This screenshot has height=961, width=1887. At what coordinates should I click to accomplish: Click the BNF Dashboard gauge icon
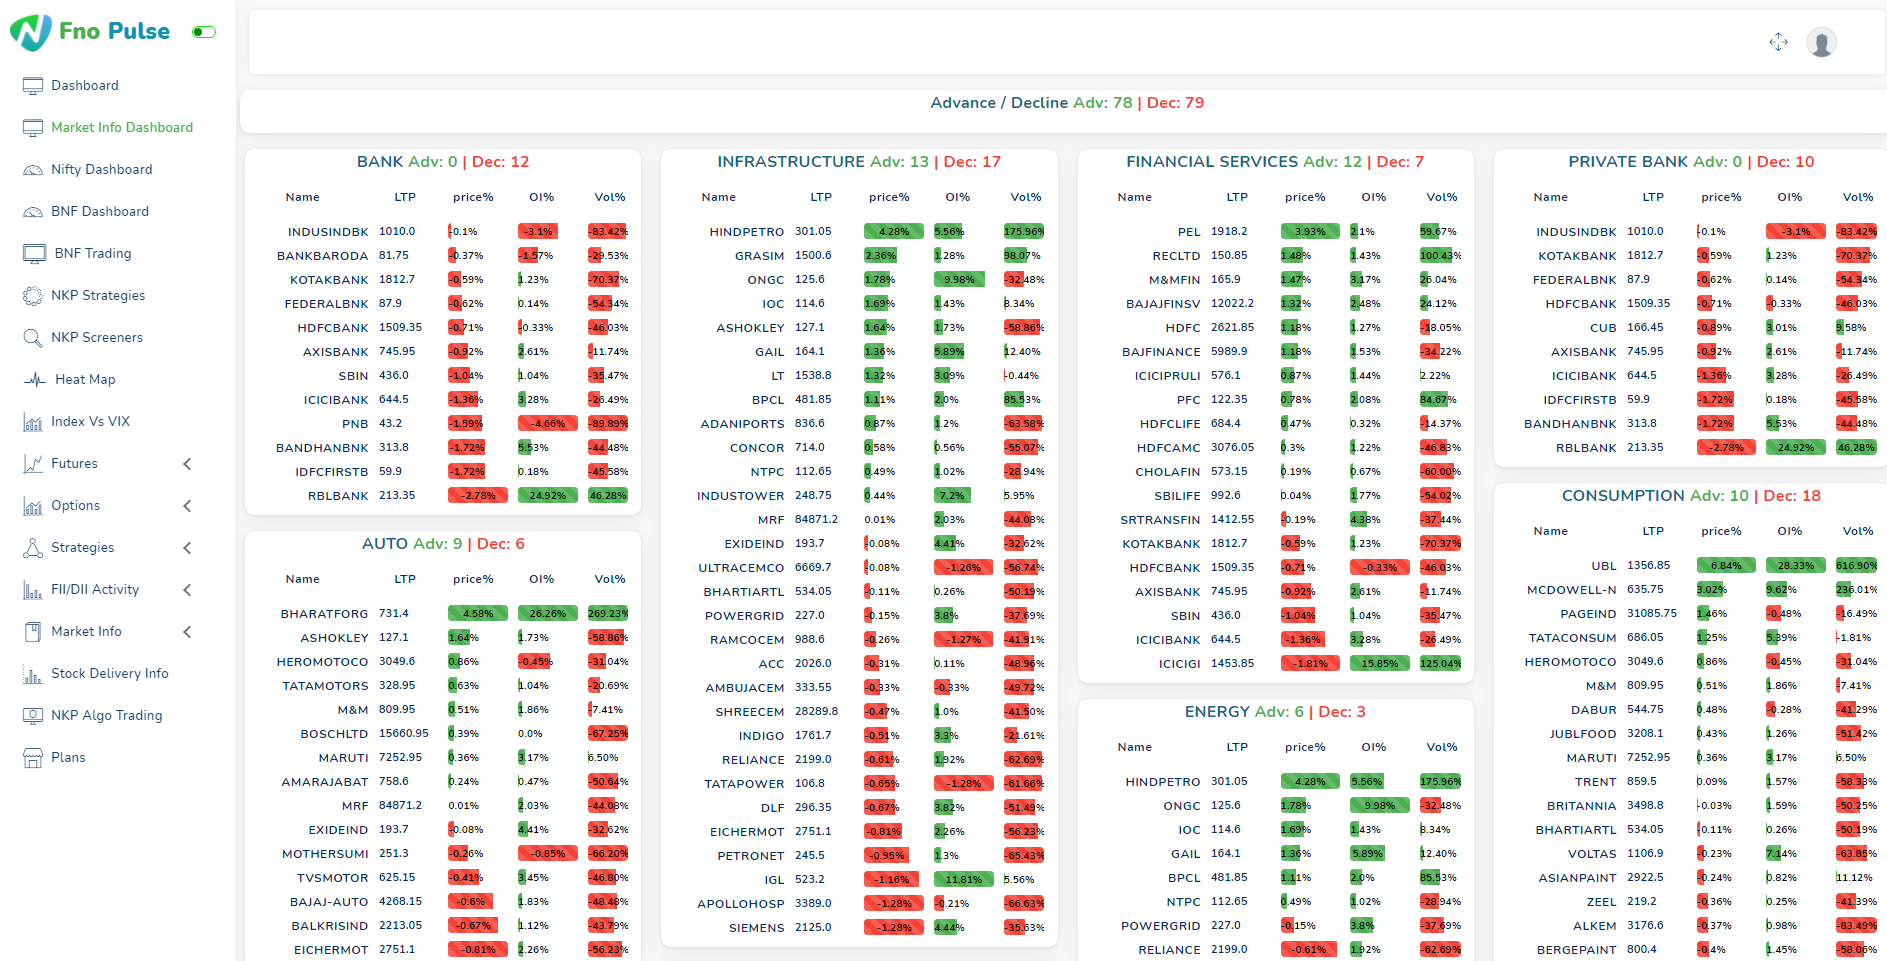click(33, 212)
